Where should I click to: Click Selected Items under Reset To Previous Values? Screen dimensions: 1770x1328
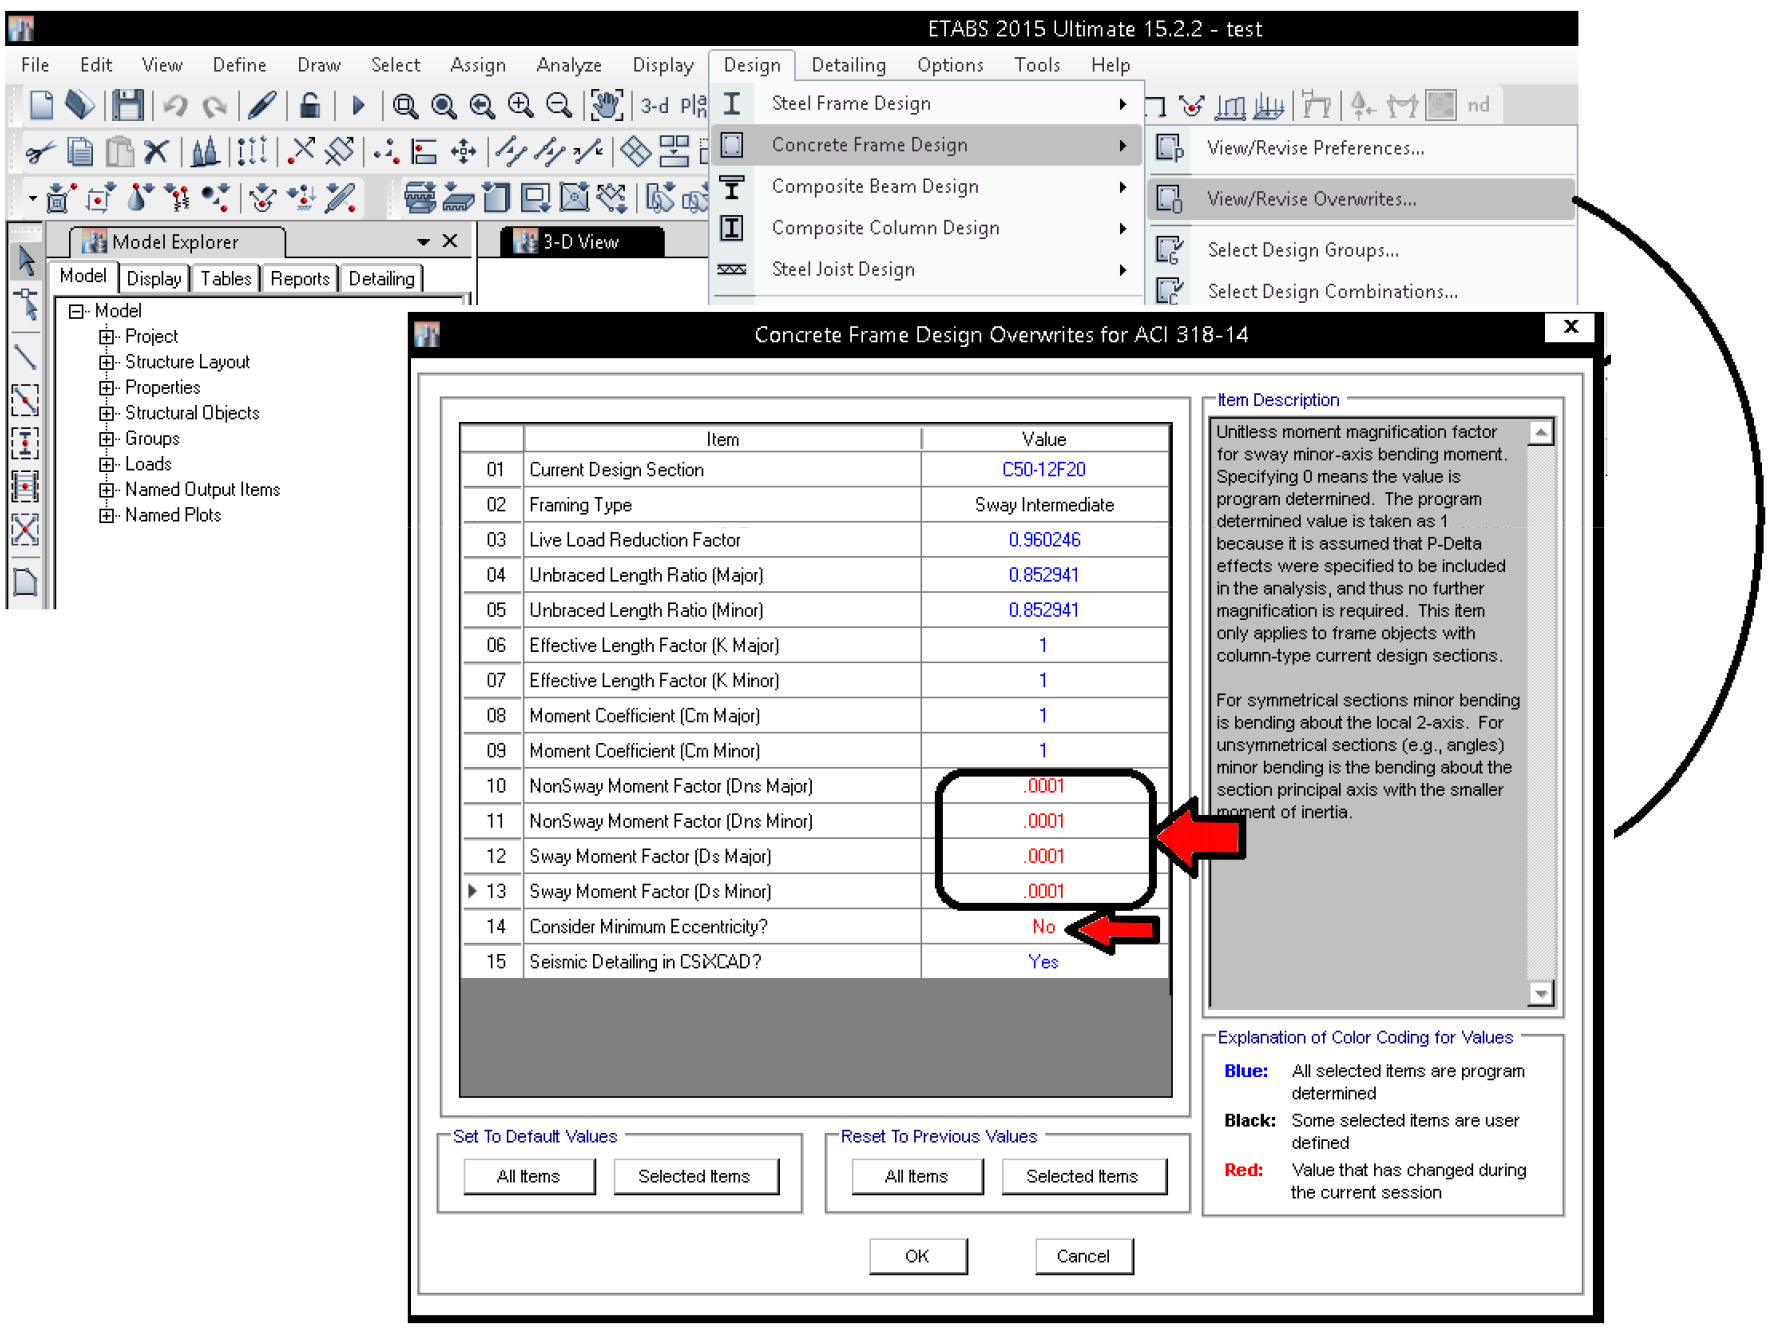pyautogui.click(x=1083, y=1176)
